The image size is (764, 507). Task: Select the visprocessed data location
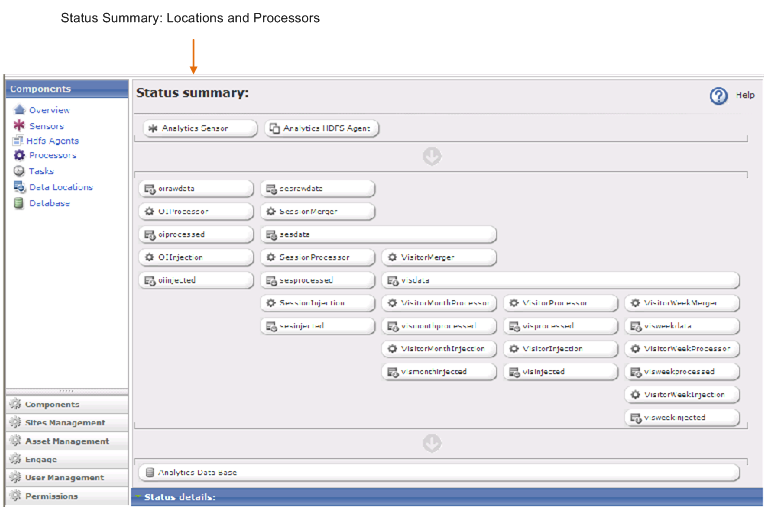[561, 326]
